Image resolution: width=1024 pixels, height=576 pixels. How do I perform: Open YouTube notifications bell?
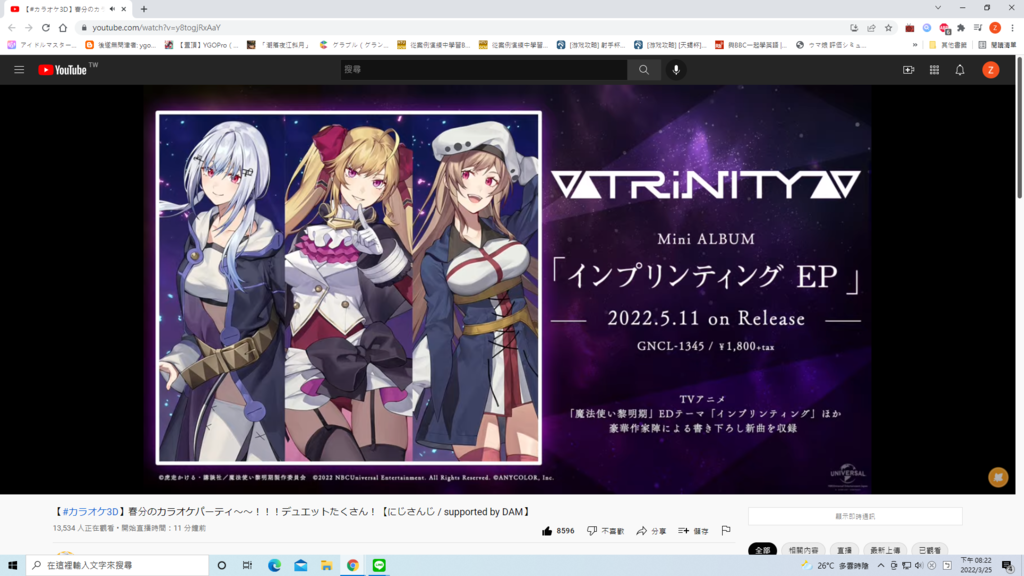pyautogui.click(x=960, y=70)
